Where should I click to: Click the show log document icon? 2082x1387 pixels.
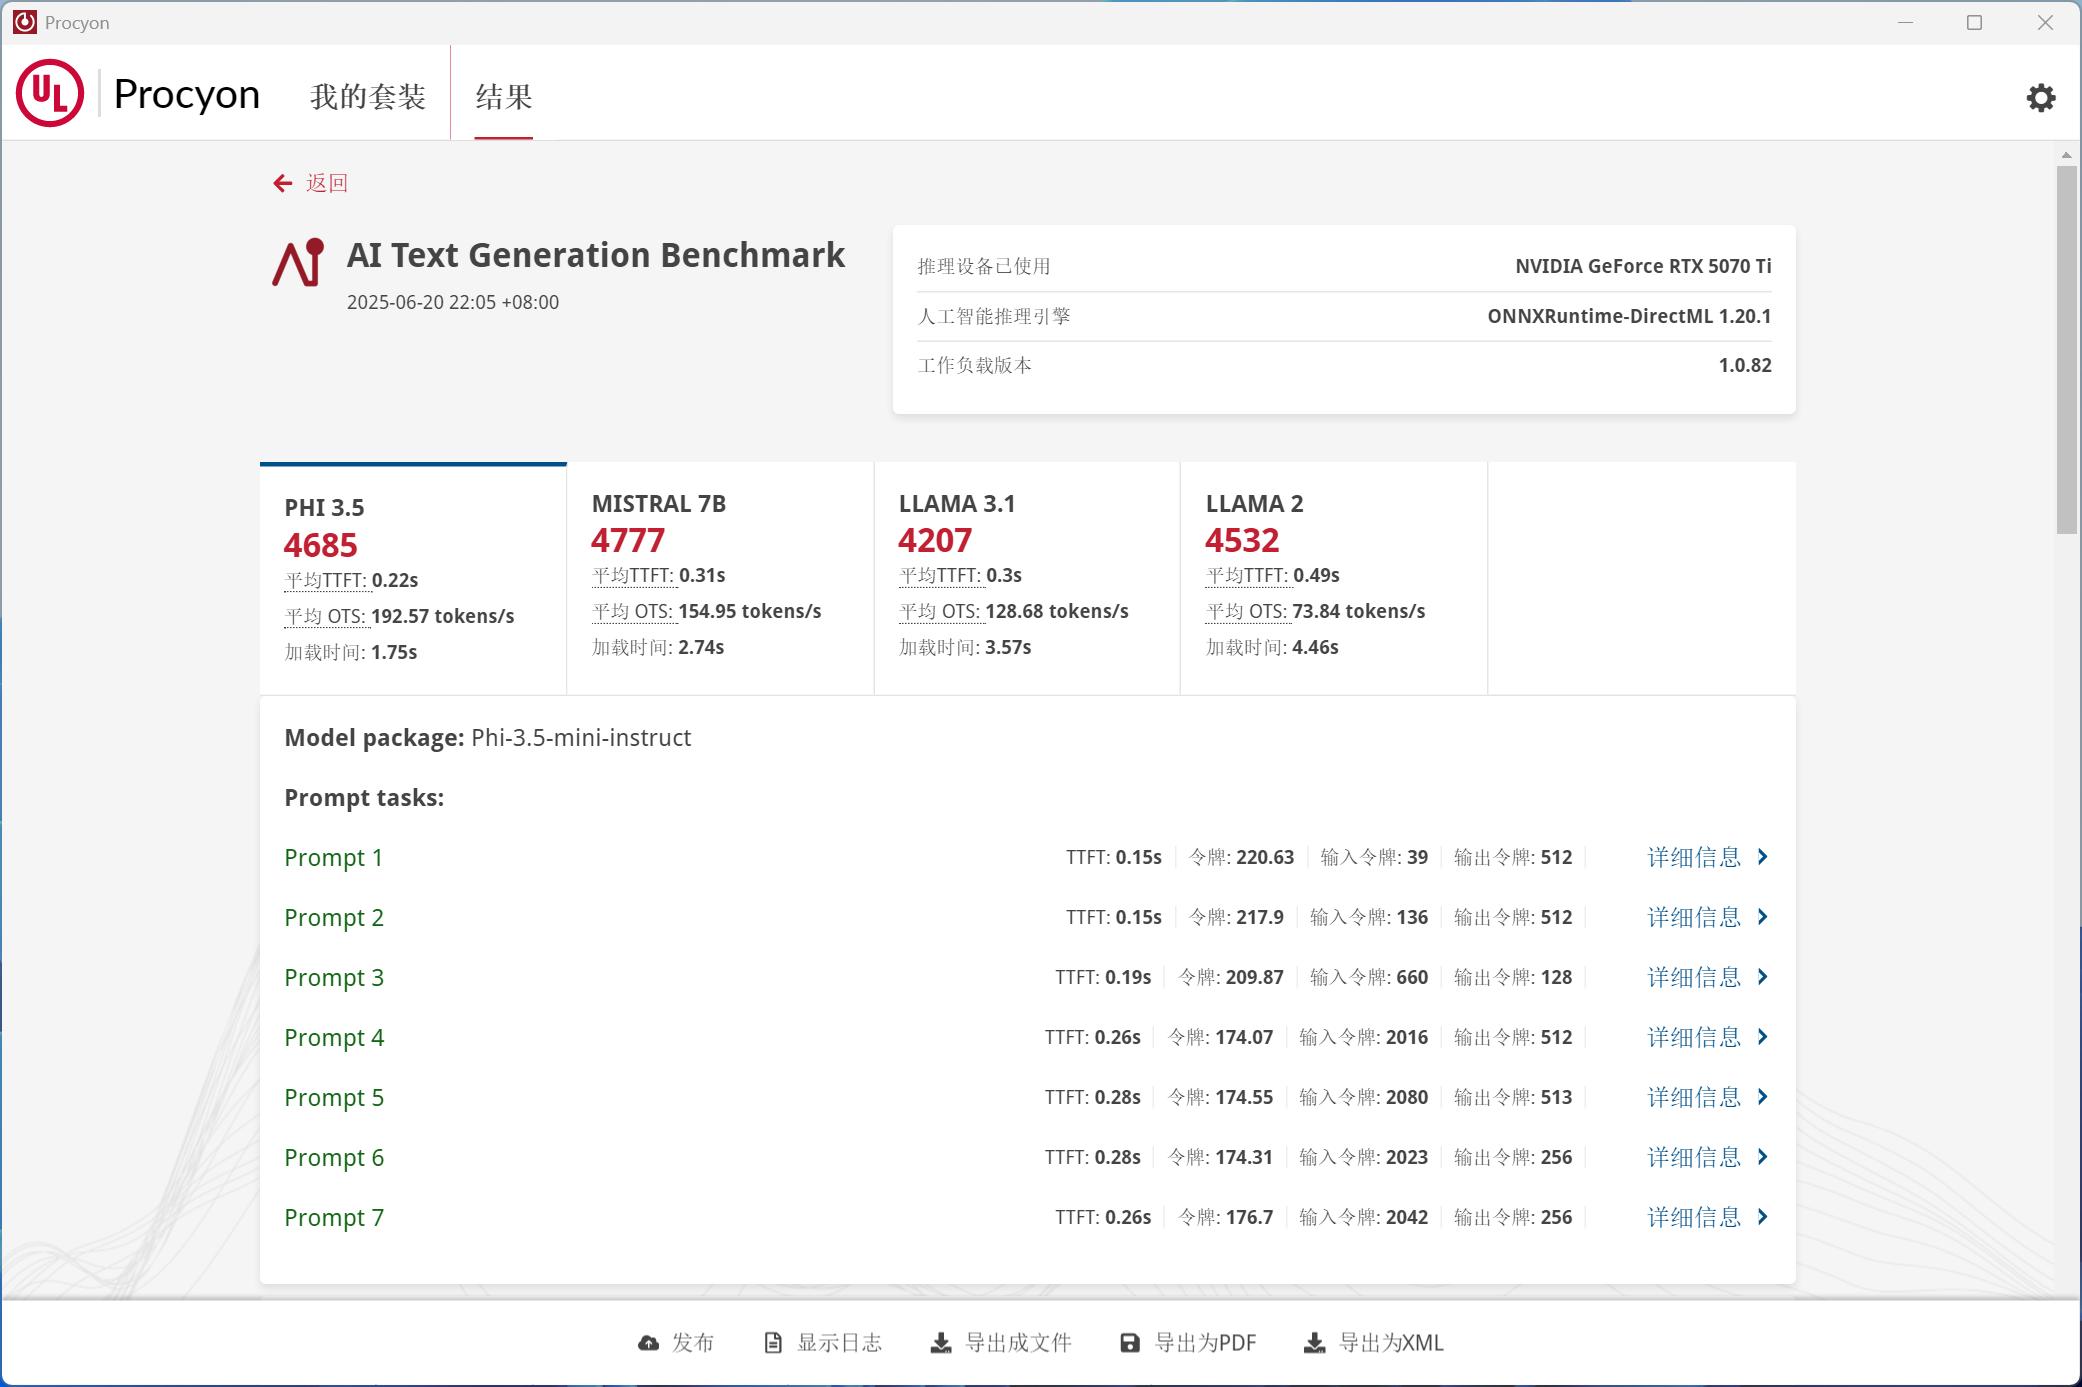click(773, 1343)
